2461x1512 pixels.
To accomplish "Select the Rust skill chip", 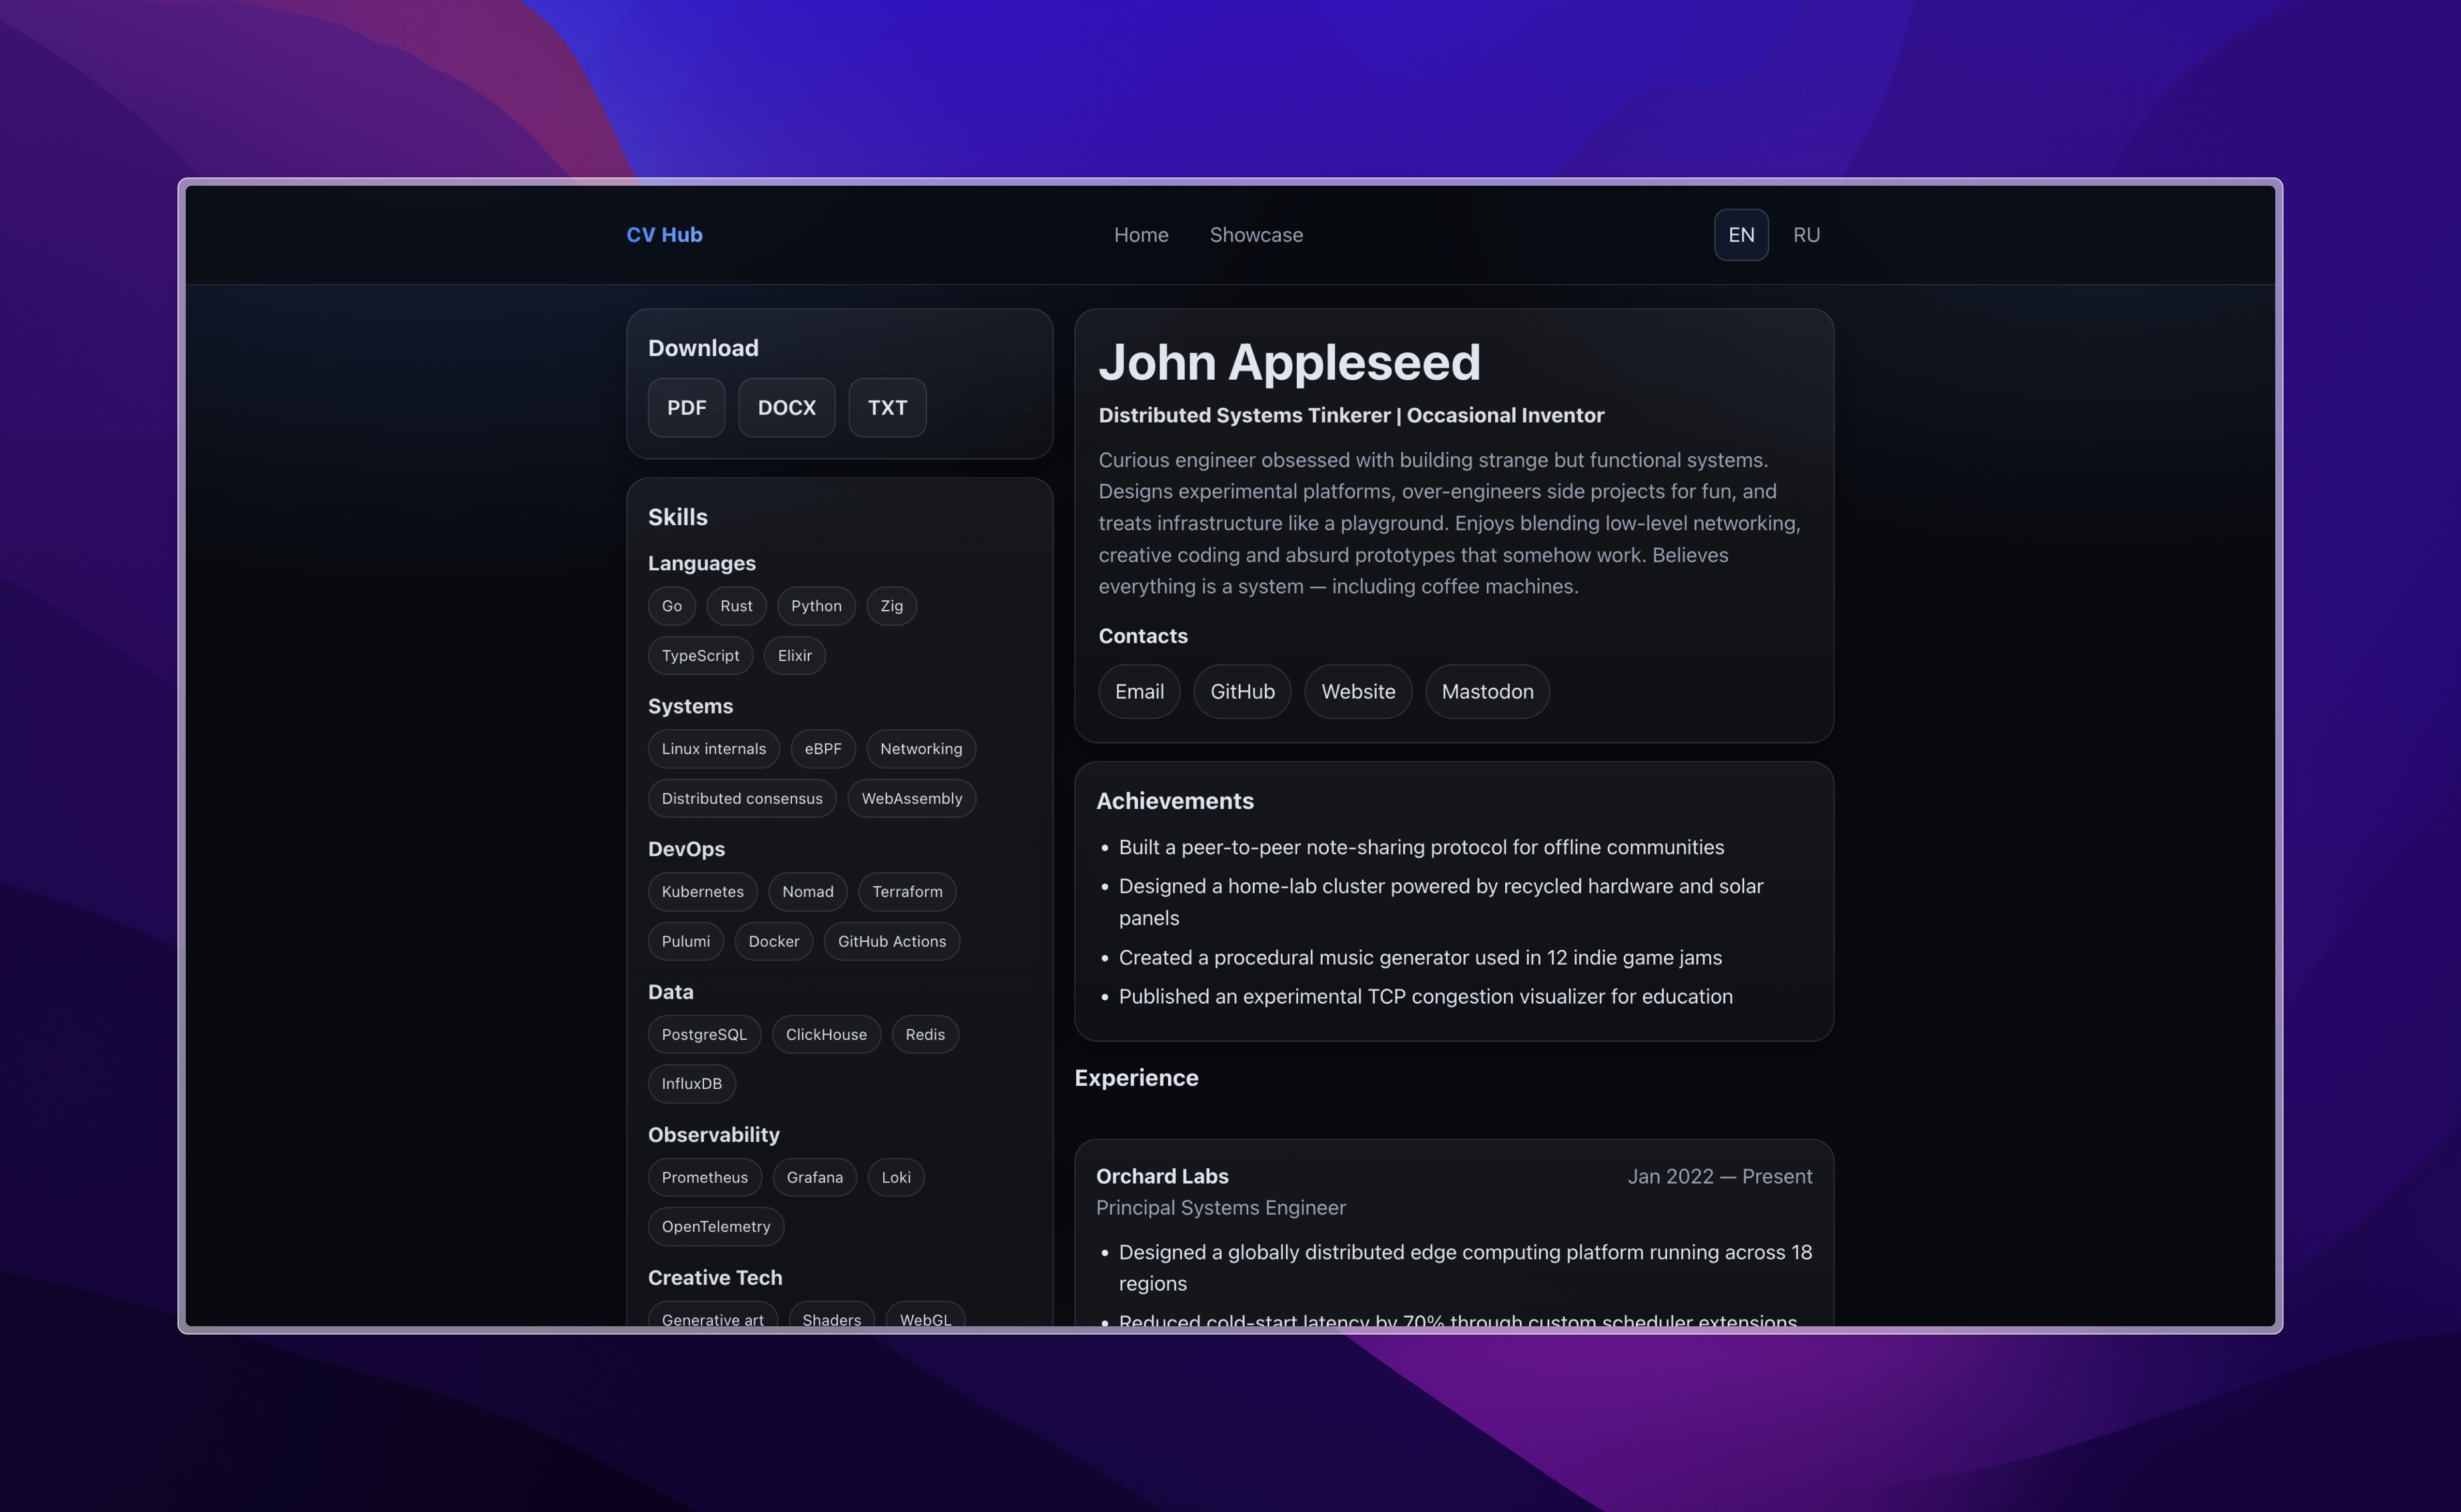I will click(736, 606).
